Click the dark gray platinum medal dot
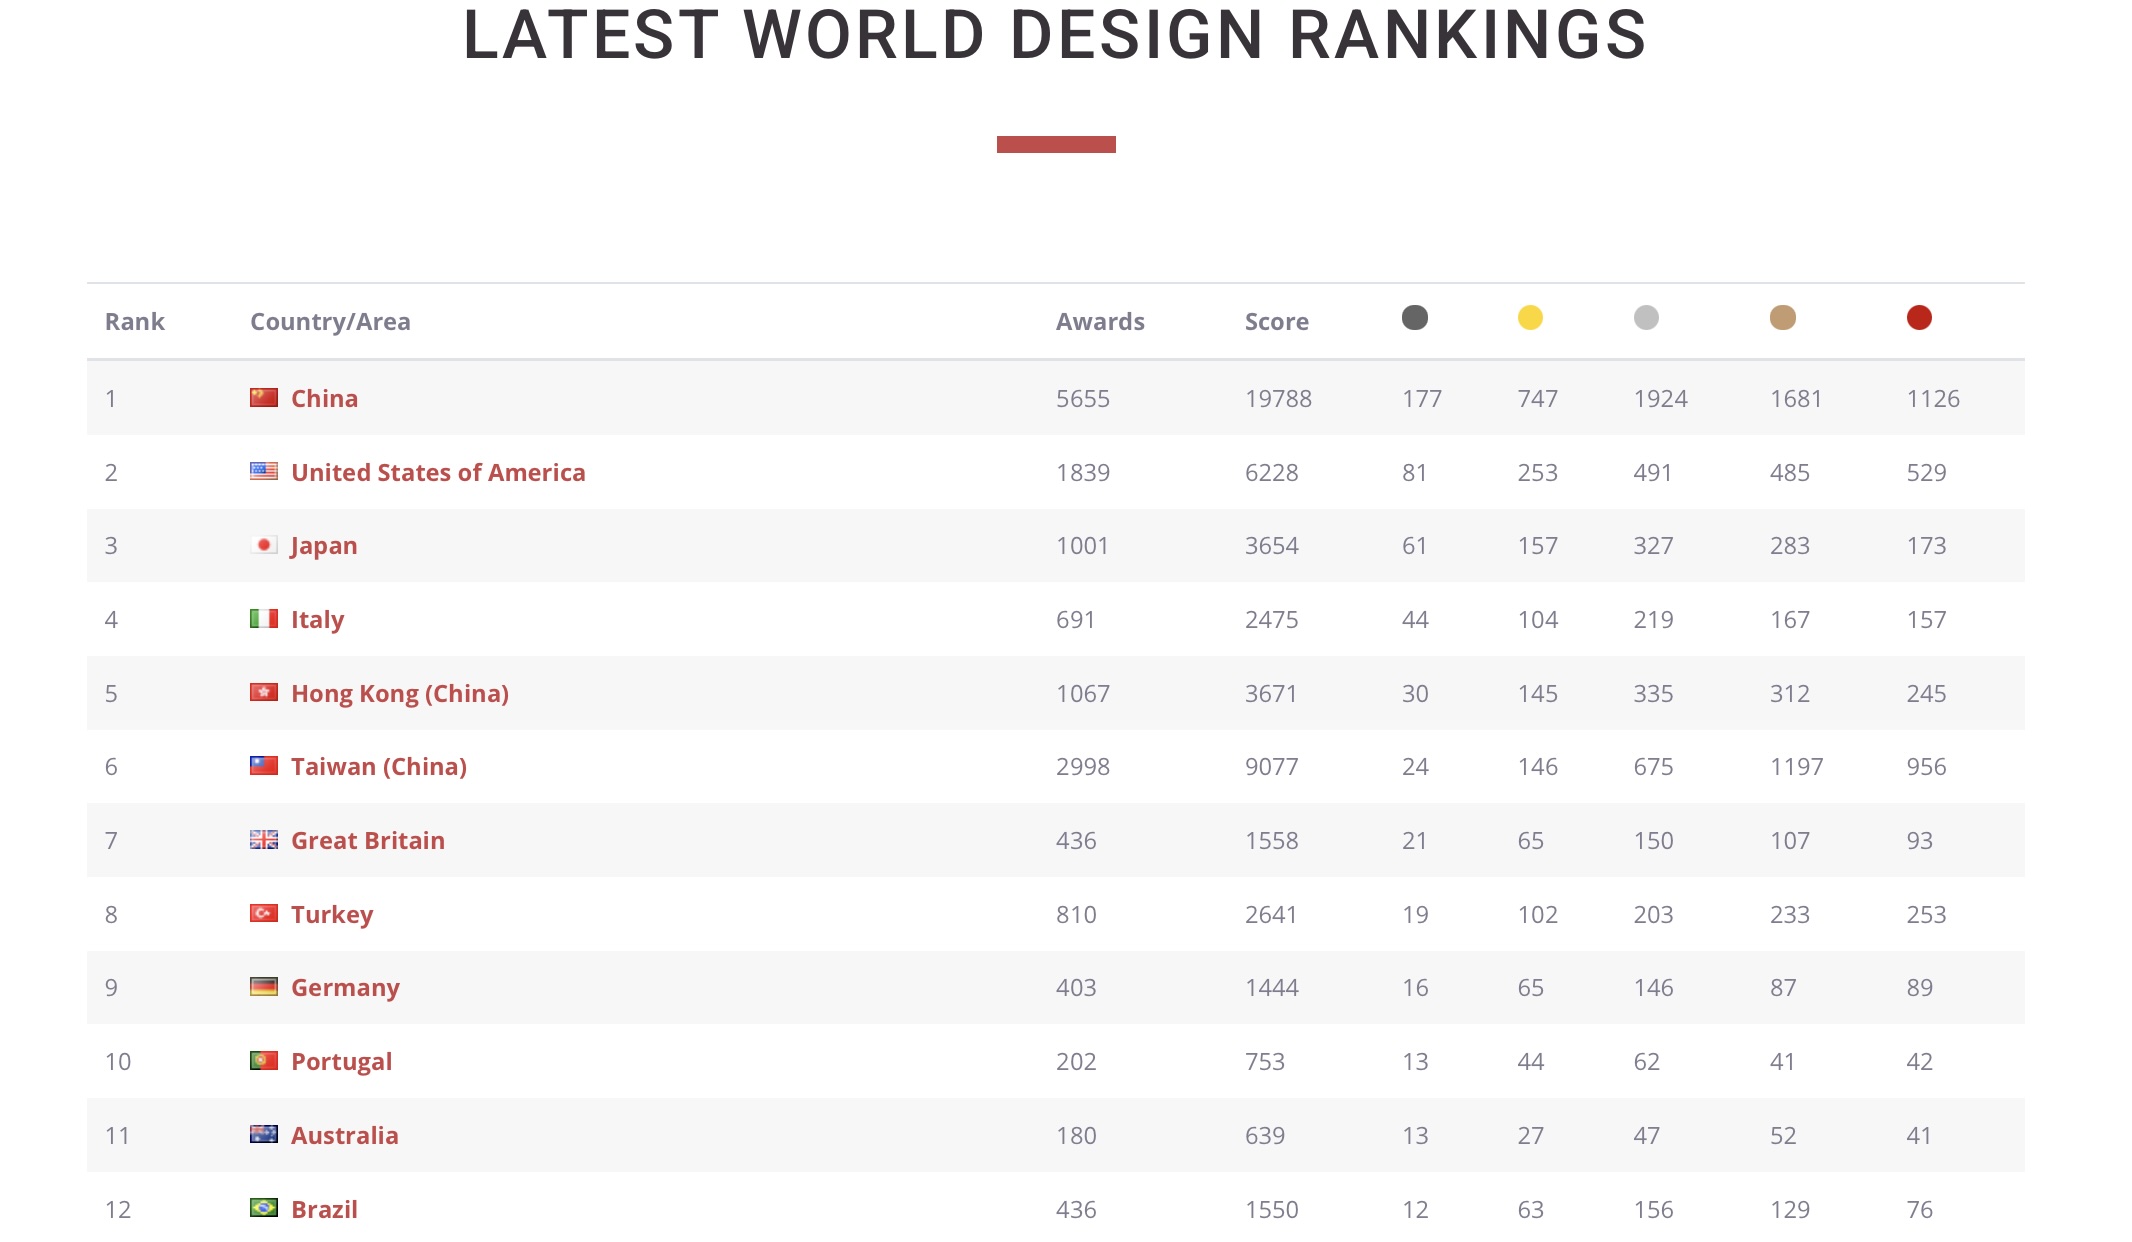The image size is (2132, 1242). pyautogui.click(x=1415, y=318)
